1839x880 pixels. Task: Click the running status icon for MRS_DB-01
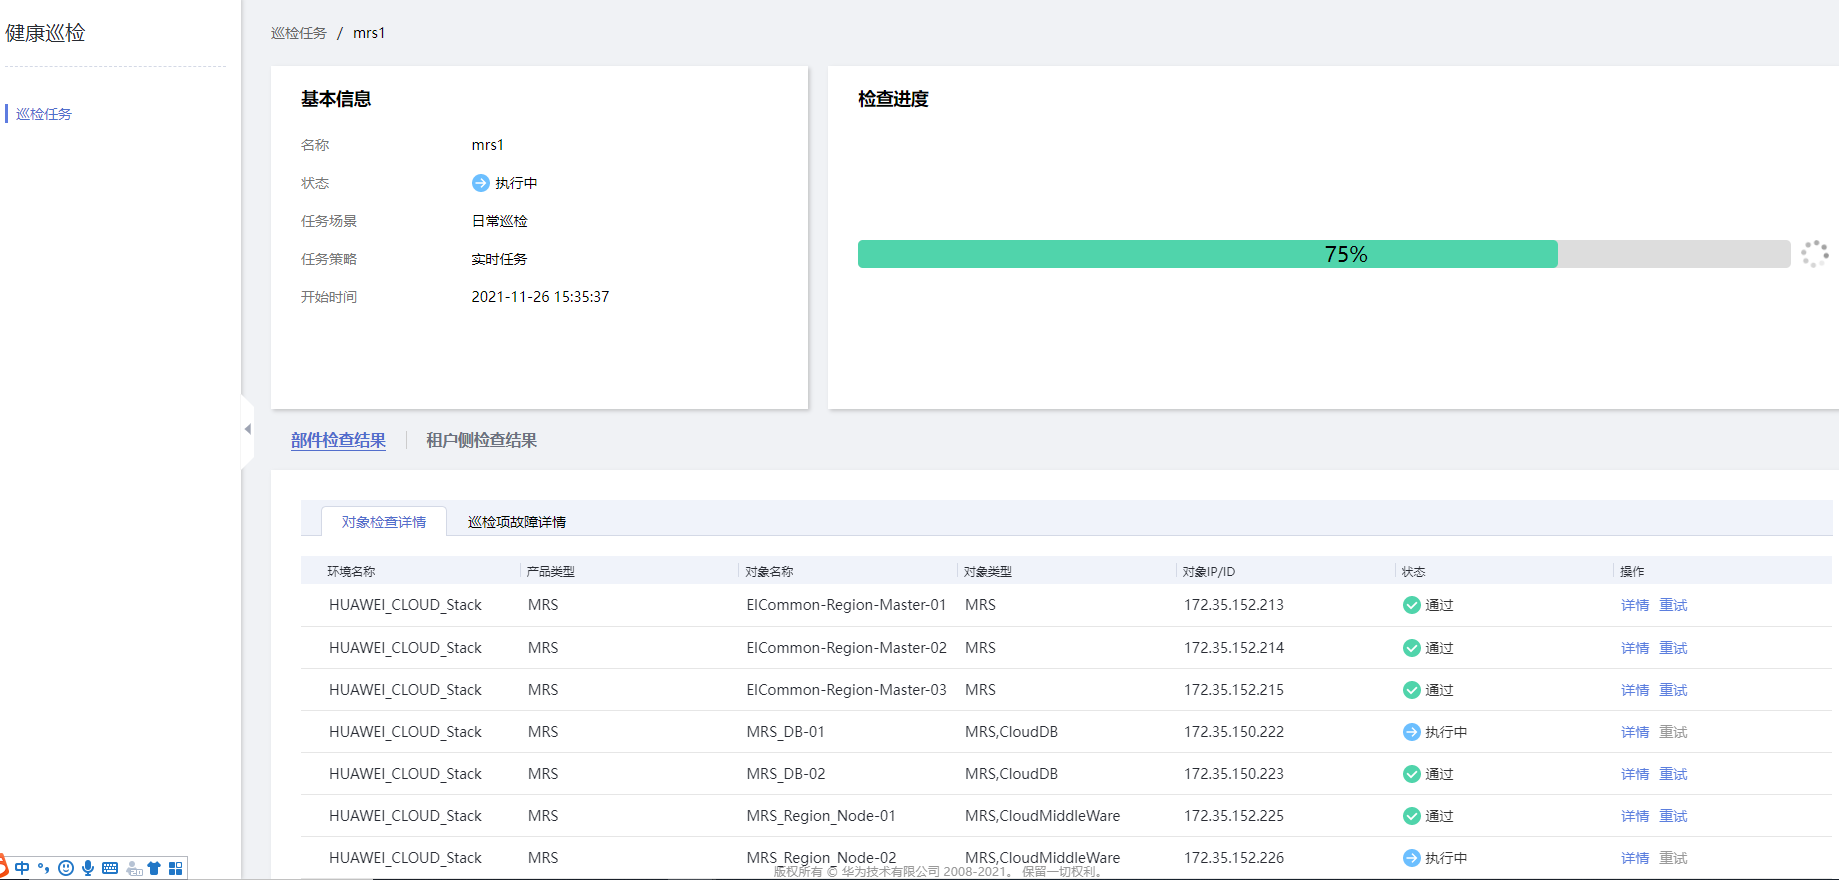(x=1412, y=732)
